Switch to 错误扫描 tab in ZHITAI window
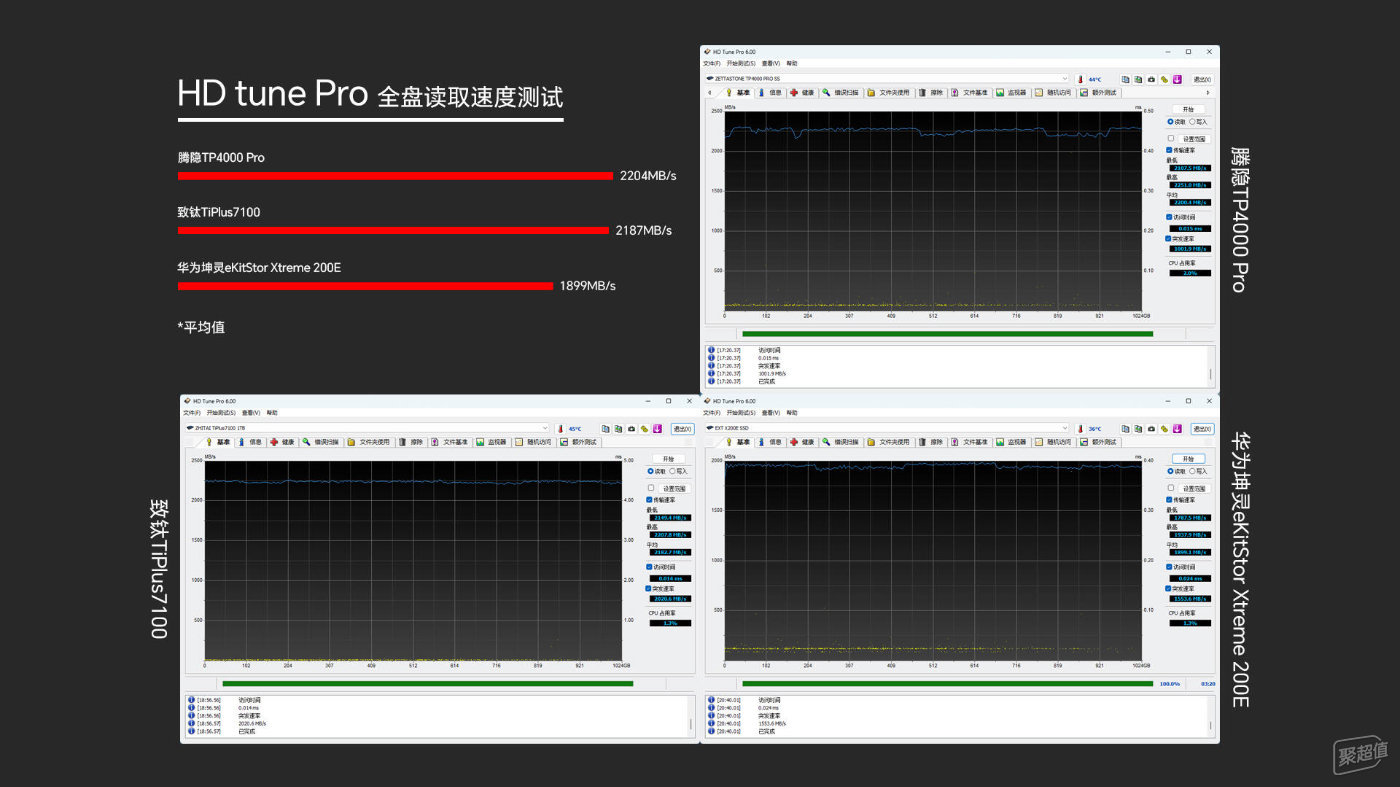This screenshot has width=1400, height=787. [322, 442]
